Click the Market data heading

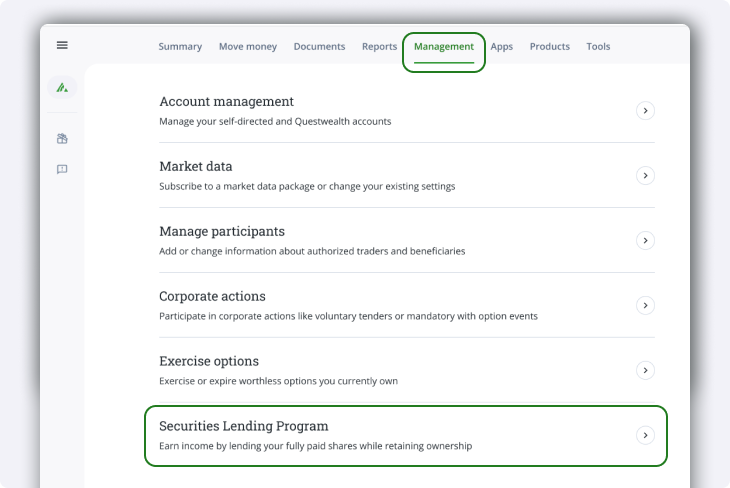coord(196,166)
